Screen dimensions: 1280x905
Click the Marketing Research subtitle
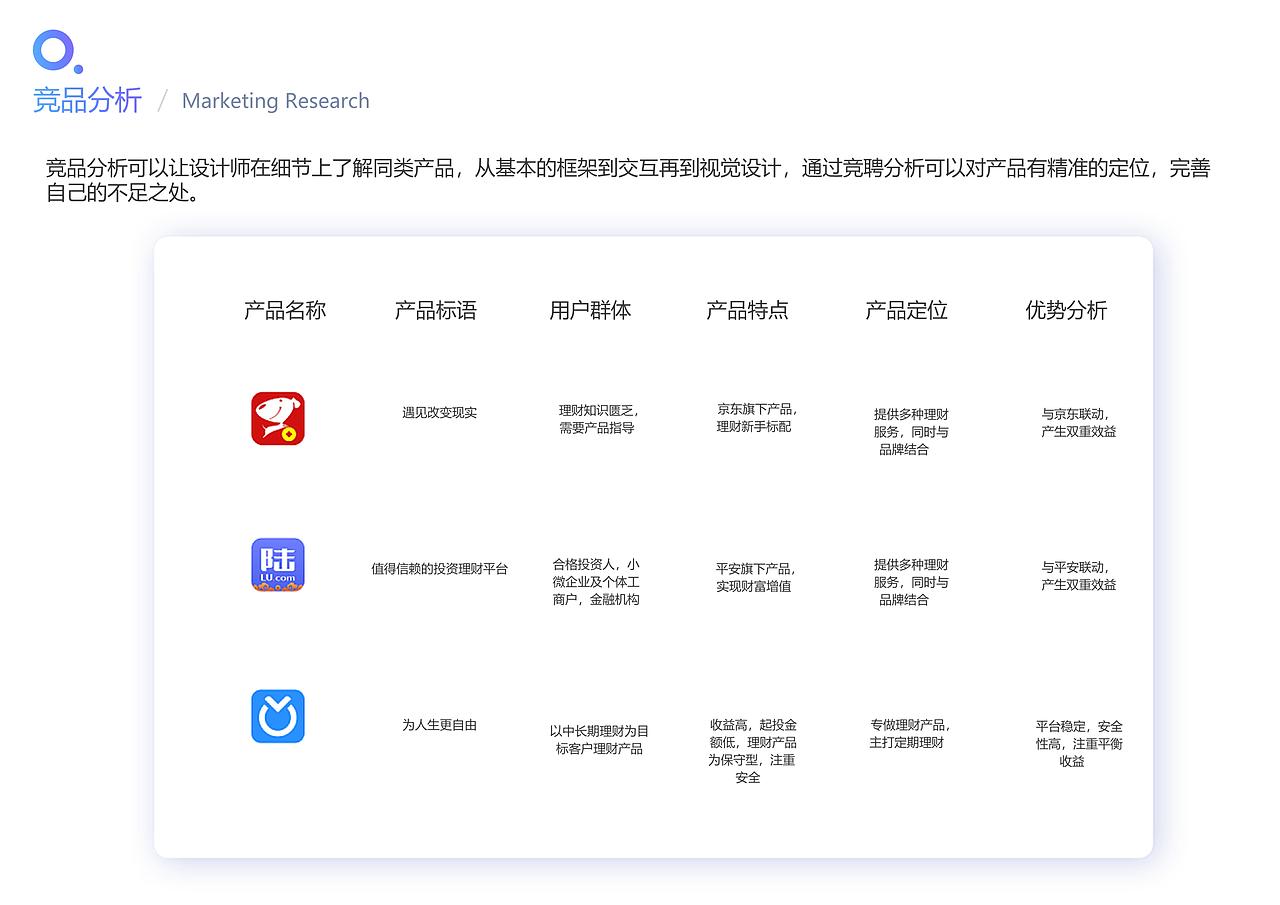pos(275,100)
